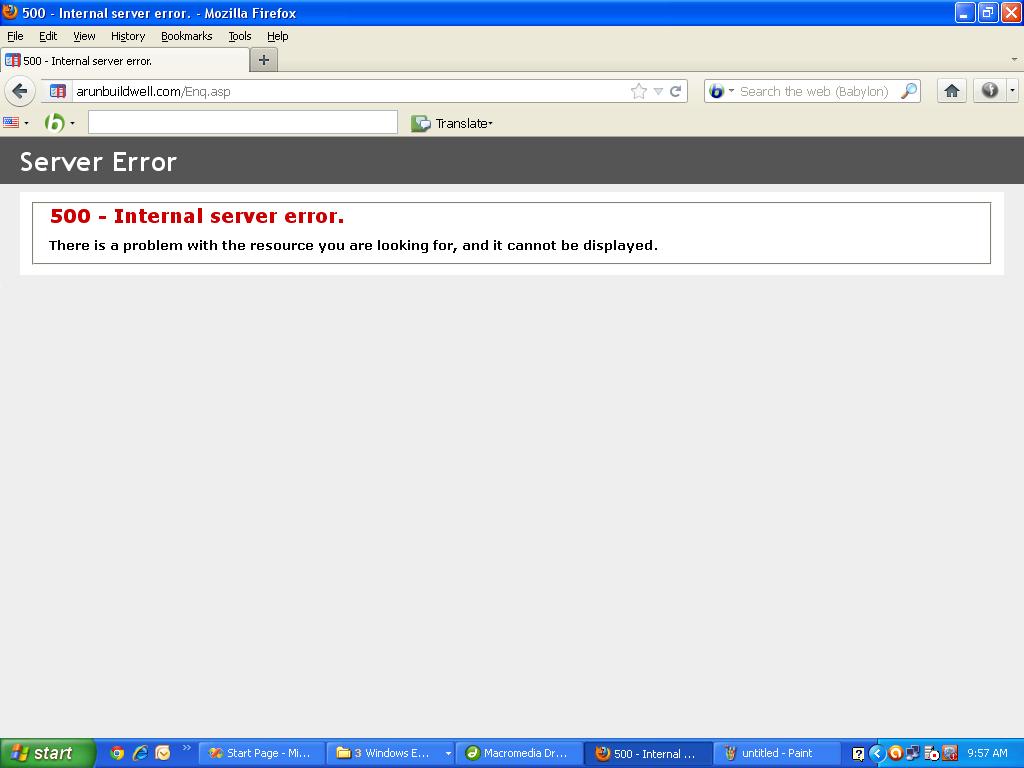Click the back navigation arrow
Image resolution: width=1024 pixels, height=768 pixels.
[20, 91]
